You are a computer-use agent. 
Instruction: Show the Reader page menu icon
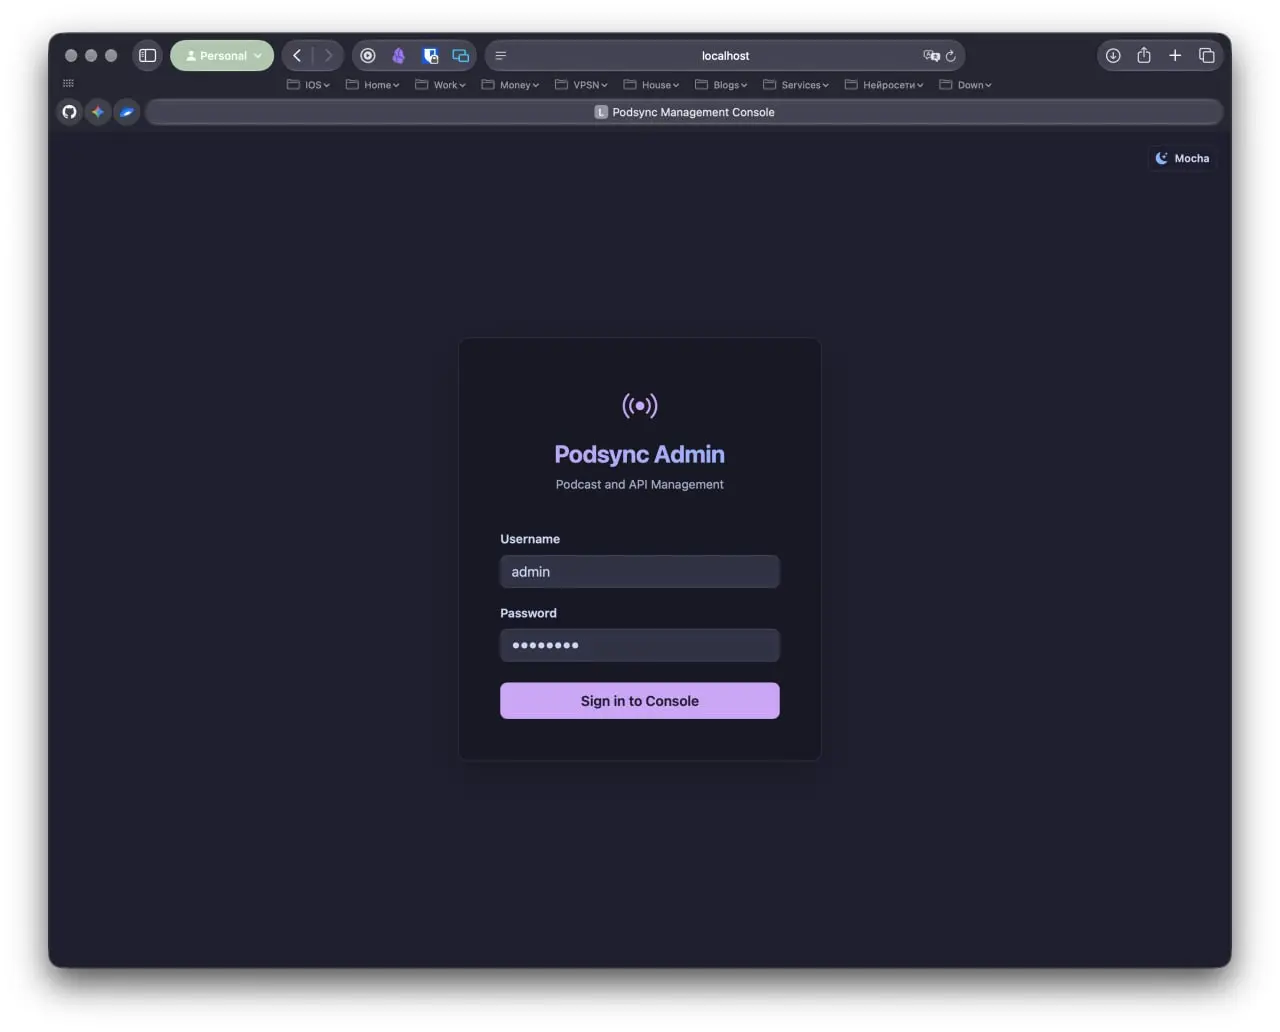pyautogui.click(x=501, y=56)
